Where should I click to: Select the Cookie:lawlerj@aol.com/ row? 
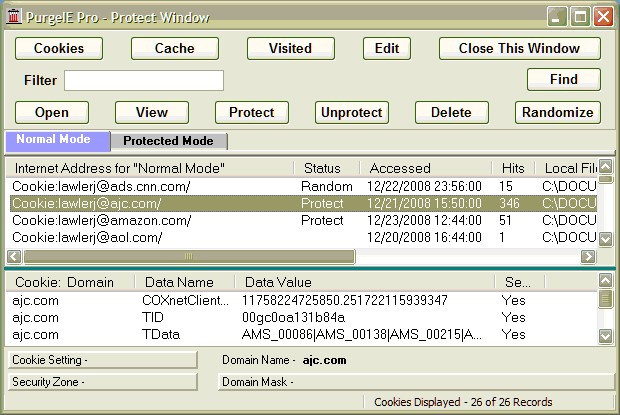[x=303, y=237]
